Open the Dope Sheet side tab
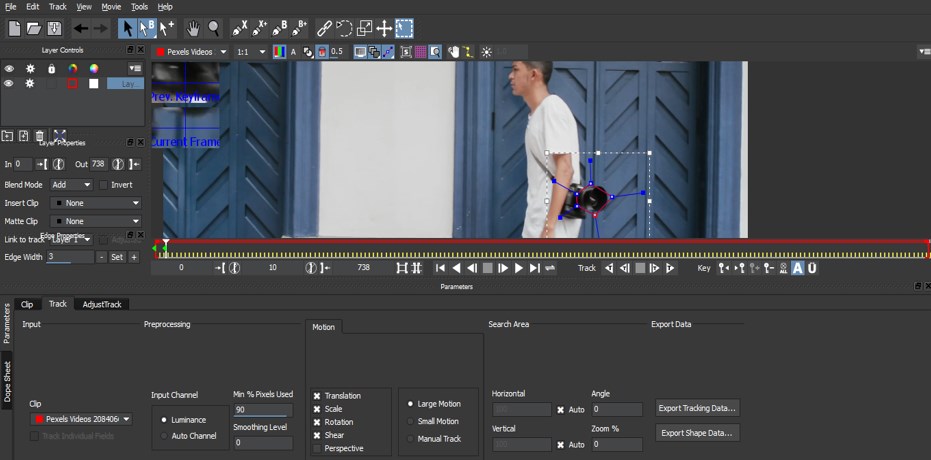 tap(7, 382)
